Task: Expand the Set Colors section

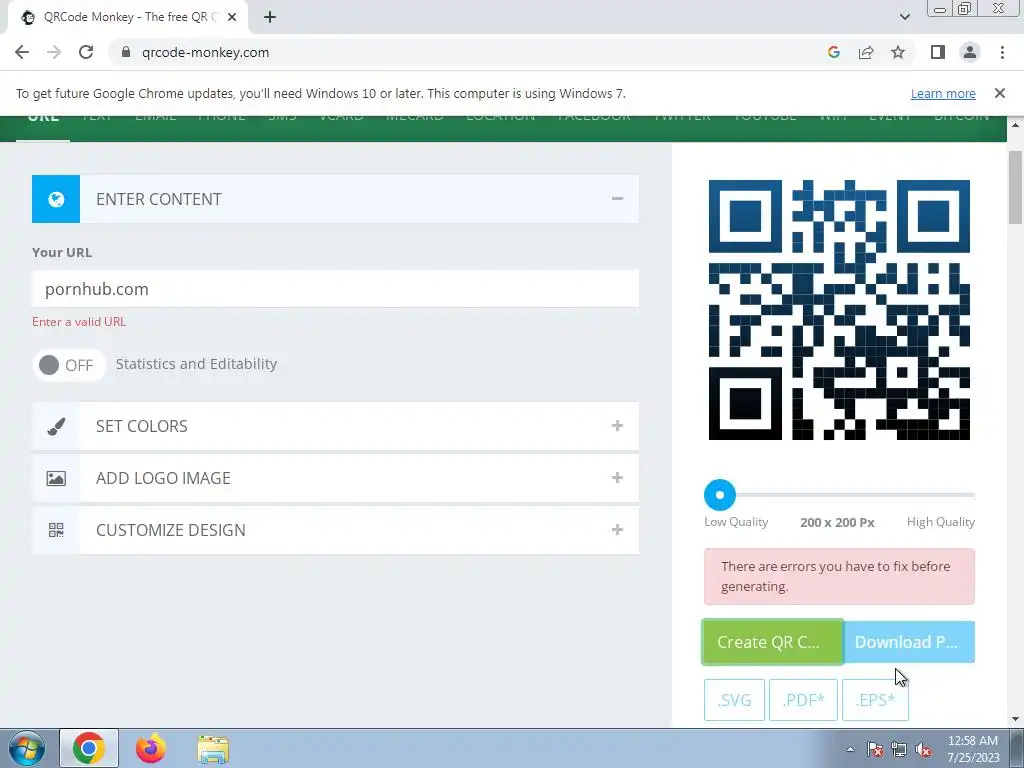Action: 617,426
